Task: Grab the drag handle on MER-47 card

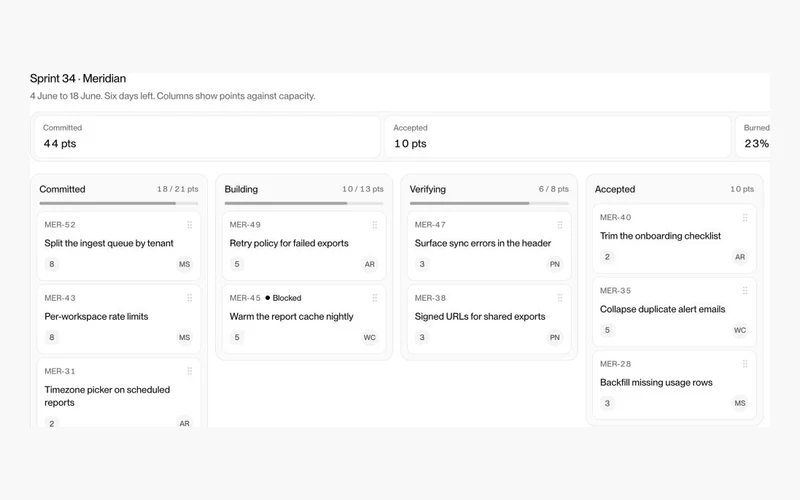Action: [560, 224]
